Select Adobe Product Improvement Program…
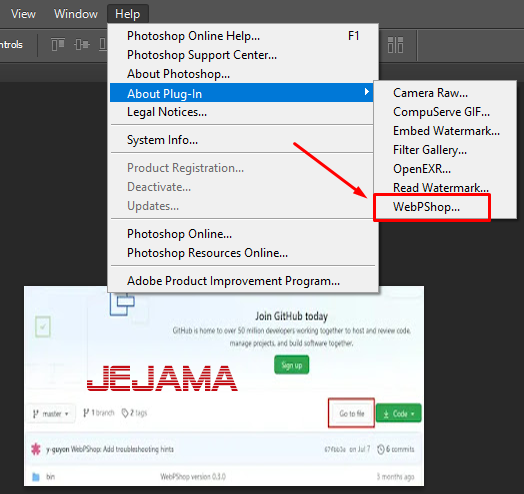Screen dimensions: 524x494 coord(243,281)
